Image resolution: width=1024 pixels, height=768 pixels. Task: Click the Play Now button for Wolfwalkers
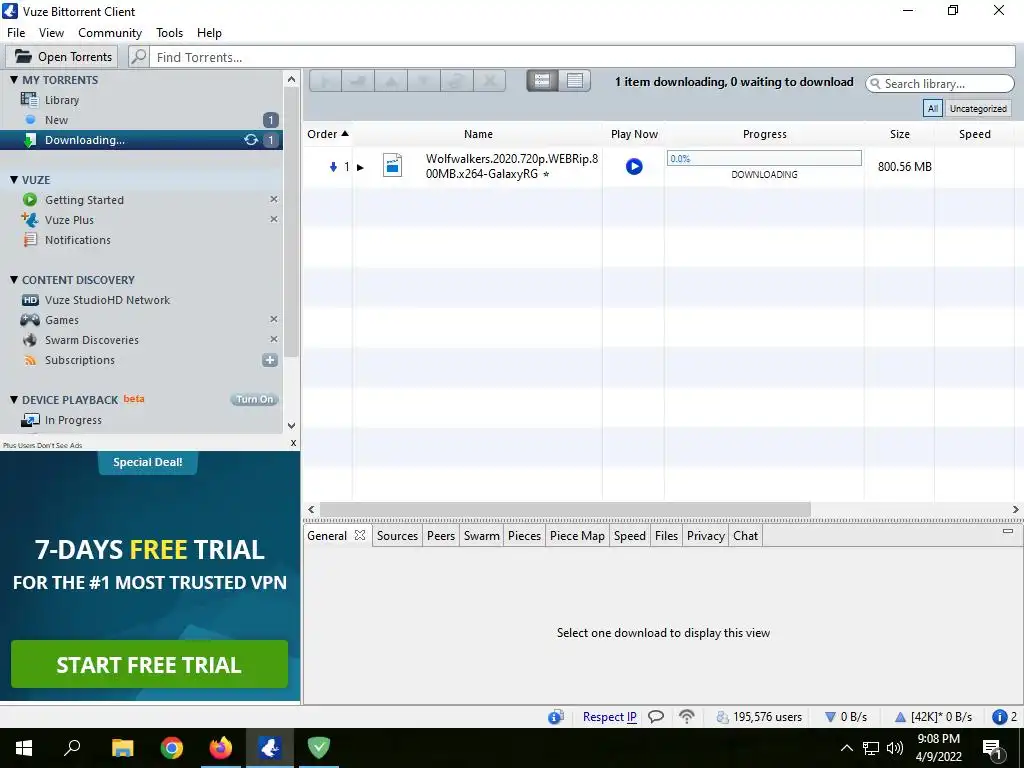tap(633, 167)
